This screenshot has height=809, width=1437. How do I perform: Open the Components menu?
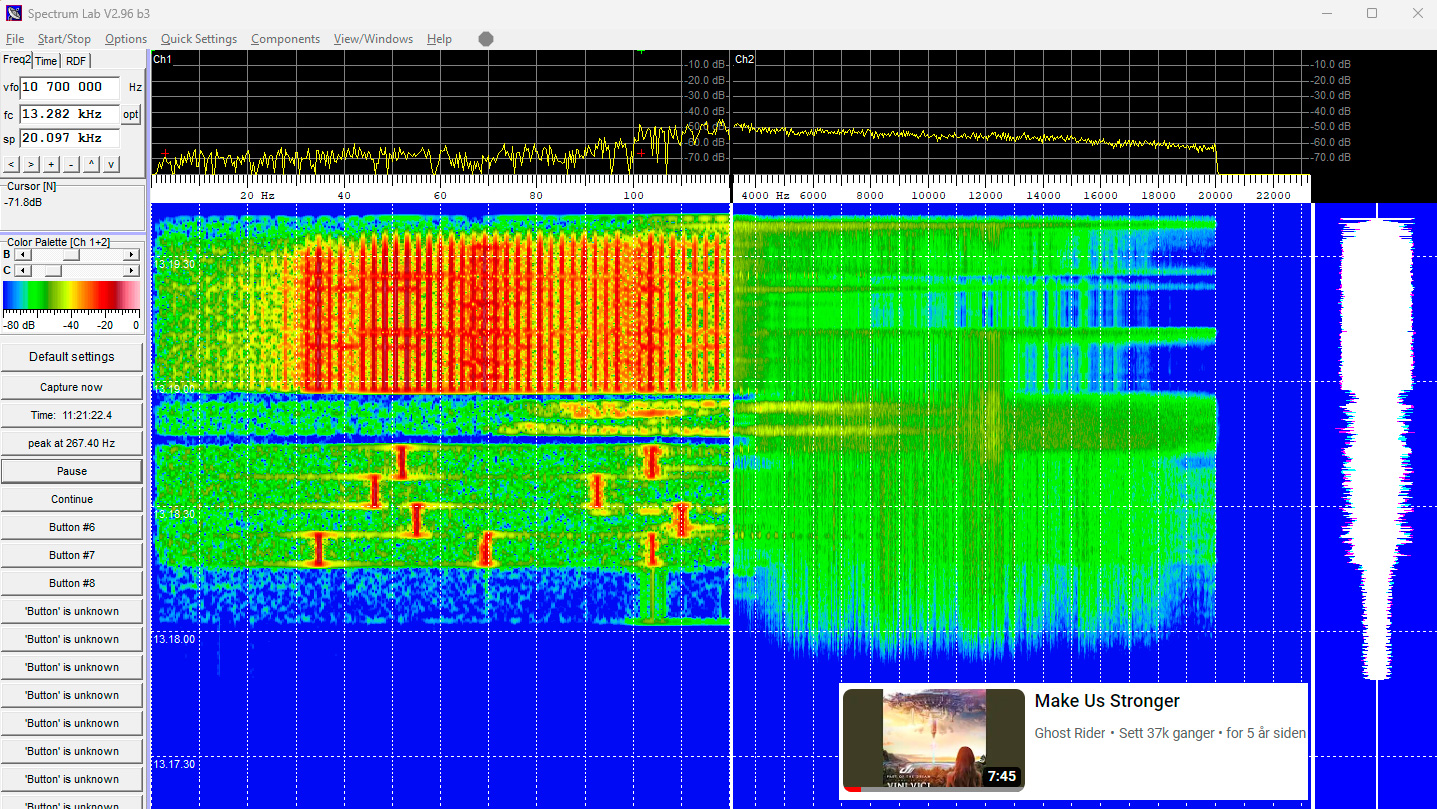point(286,39)
